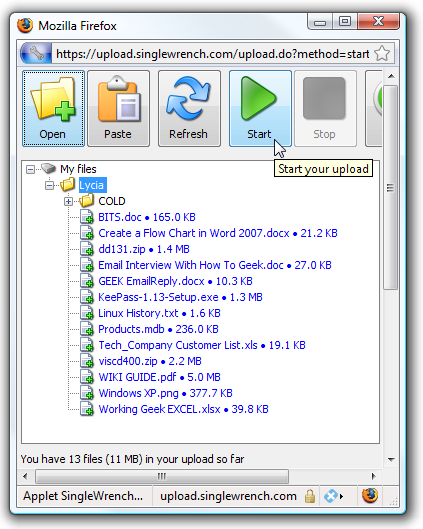Select the Windows XP.png file
The width and height of the screenshot is (423, 529).
[165, 393]
